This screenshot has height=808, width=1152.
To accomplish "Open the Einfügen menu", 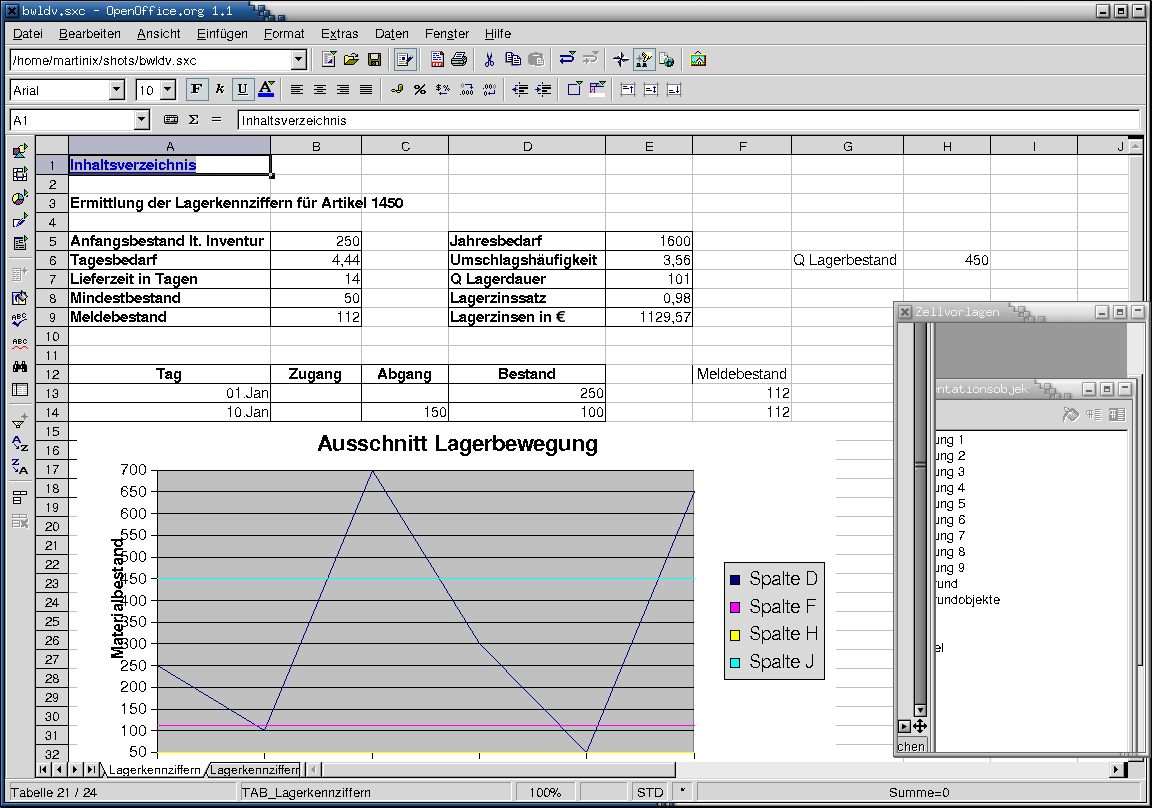I will pyautogui.click(x=222, y=34).
